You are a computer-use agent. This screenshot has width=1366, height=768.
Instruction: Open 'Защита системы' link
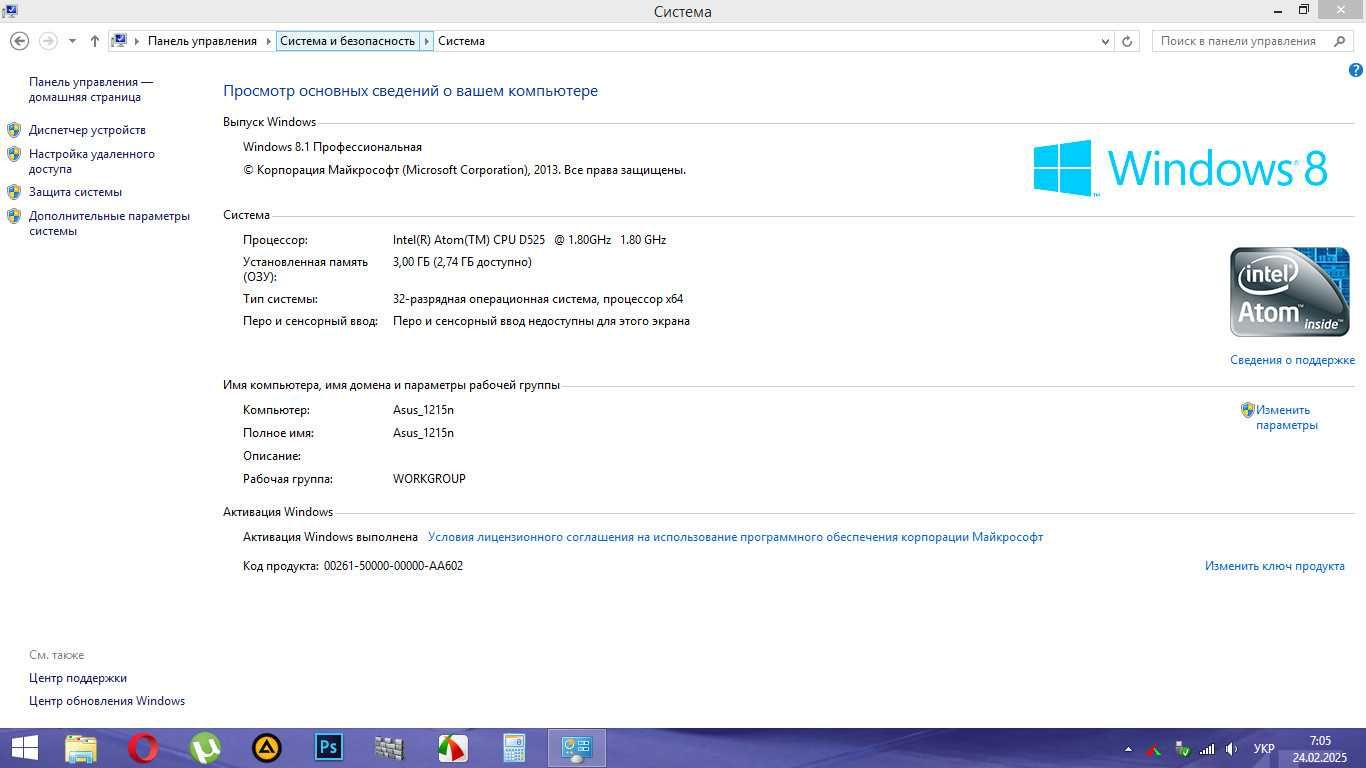75,192
